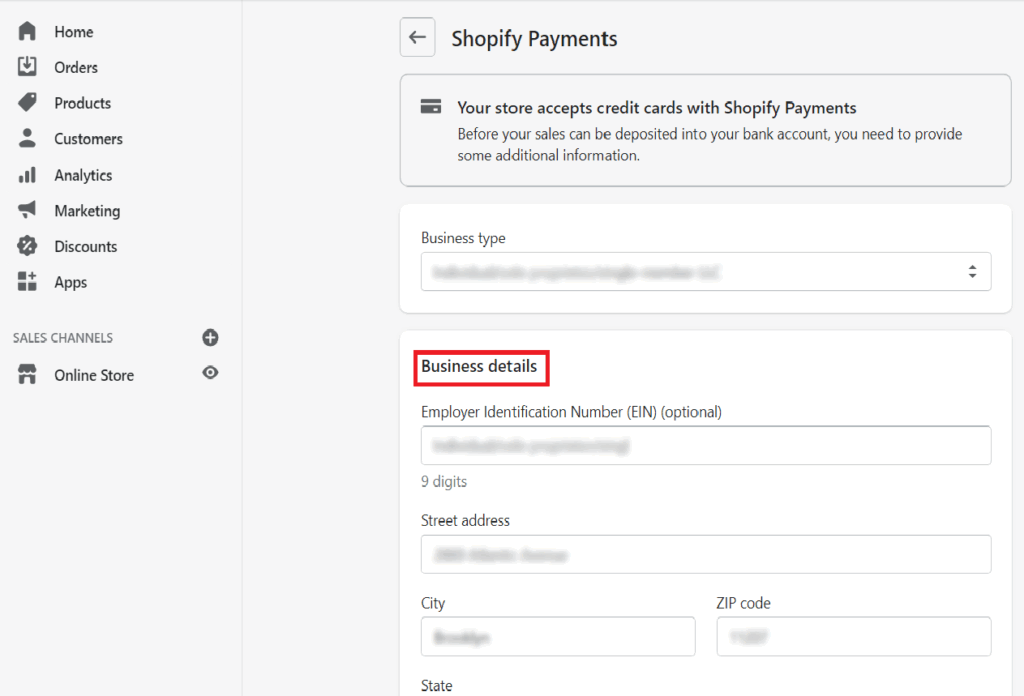This screenshot has height=696, width=1024.
Task: Open the Analytics menu item
Action: coord(83,176)
